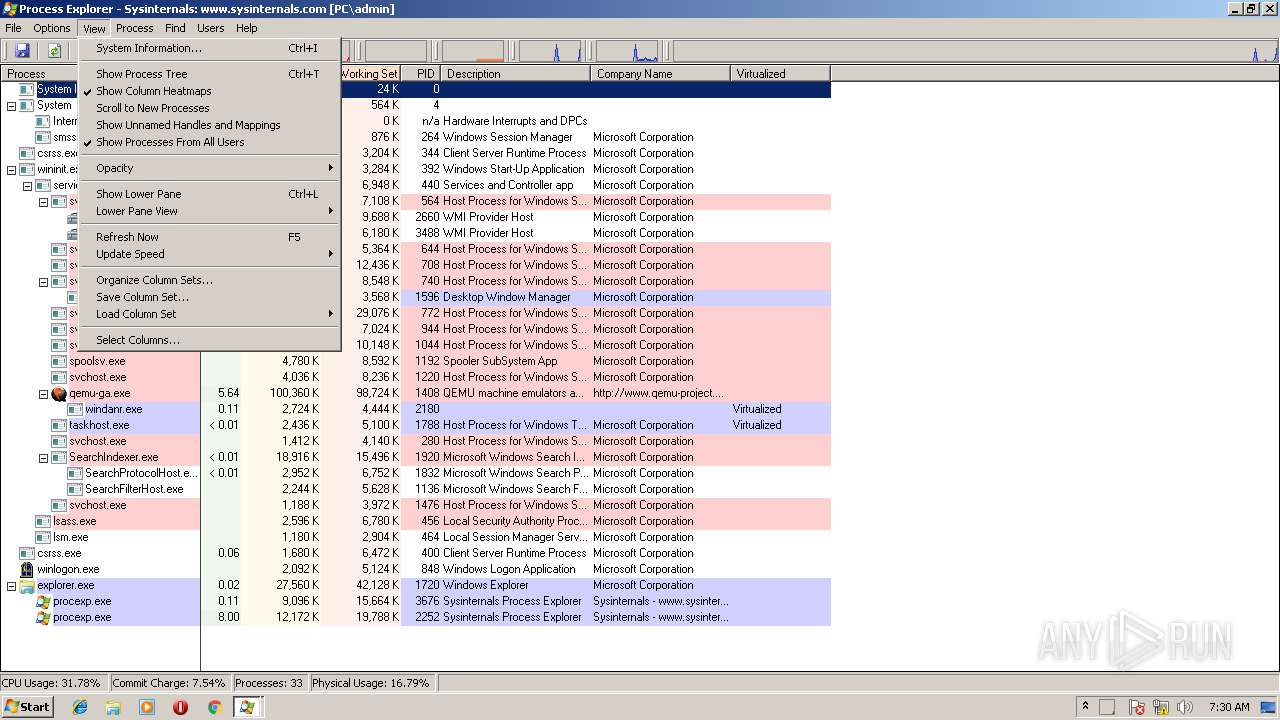The width and height of the screenshot is (1280, 720).
Task: Expand the Opacity submenu
Action: [209, 168]
